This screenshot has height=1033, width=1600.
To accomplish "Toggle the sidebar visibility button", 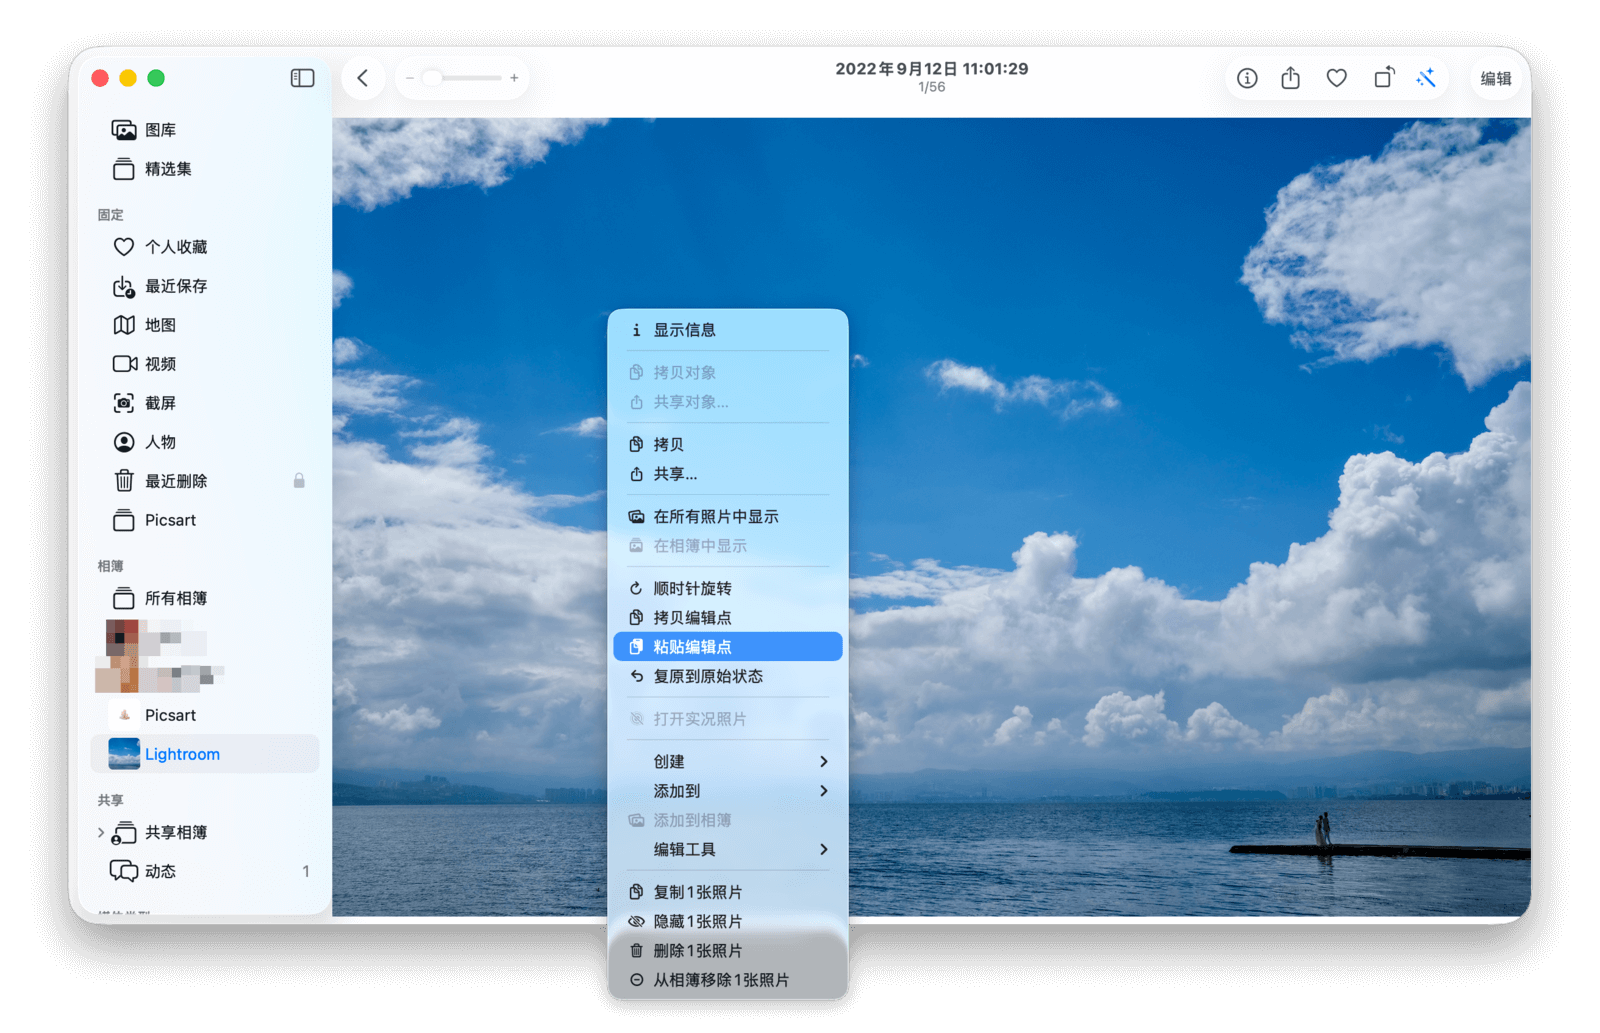I will 302,78.
